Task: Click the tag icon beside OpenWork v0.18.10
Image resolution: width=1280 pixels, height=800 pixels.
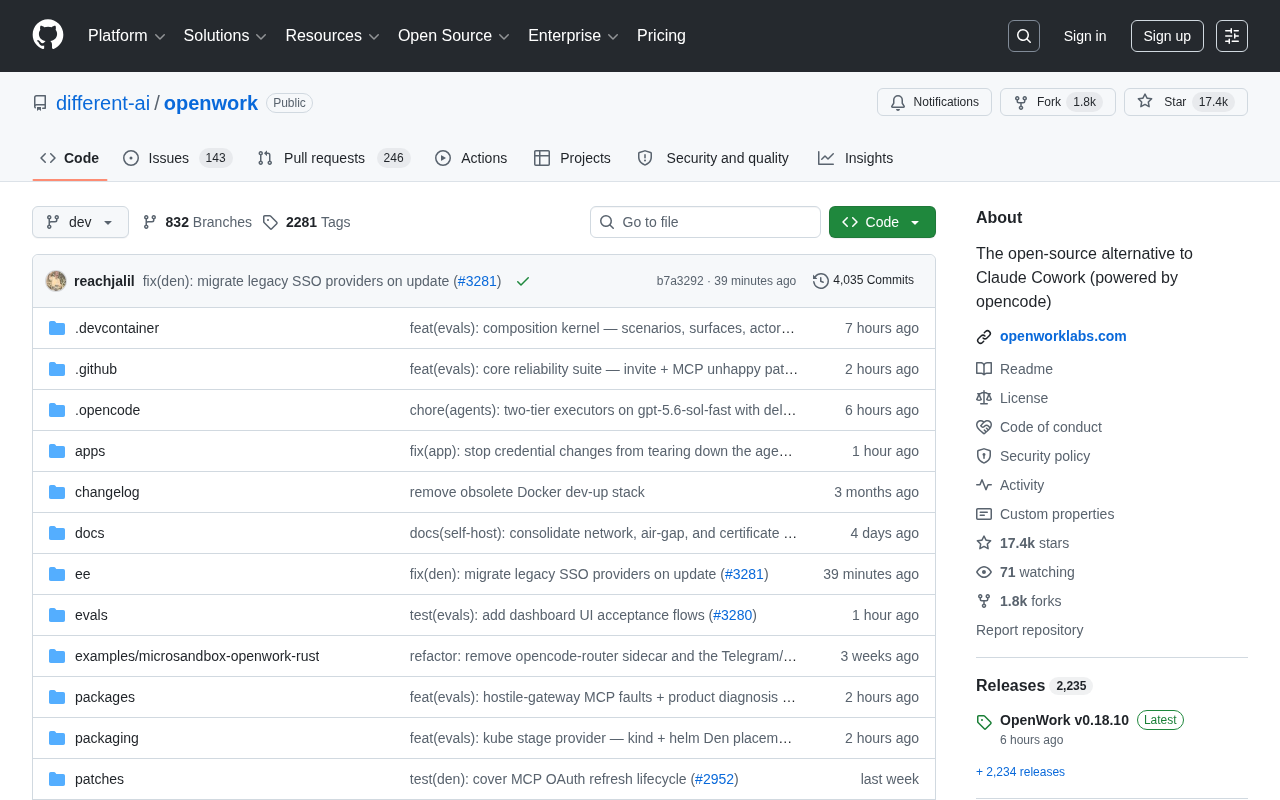Action: tap(984, 722)
